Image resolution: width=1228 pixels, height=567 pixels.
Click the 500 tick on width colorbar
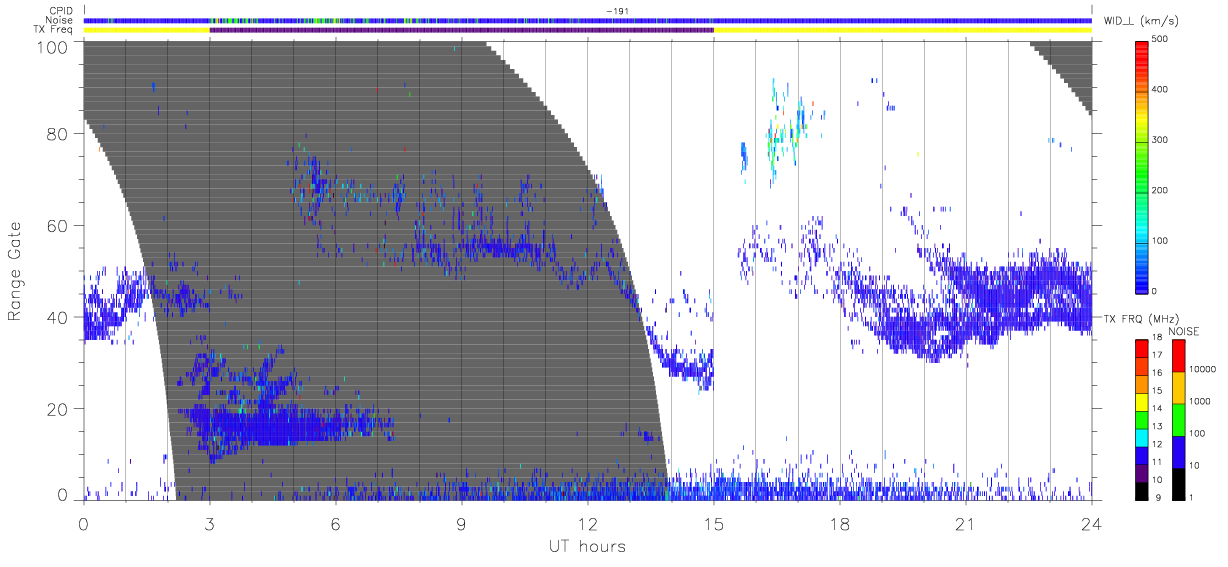pyautogui.click(x=1160, y=39)
